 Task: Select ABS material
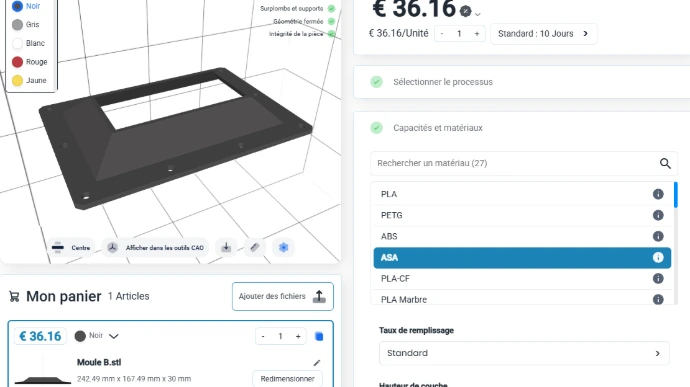click(522, 236)
